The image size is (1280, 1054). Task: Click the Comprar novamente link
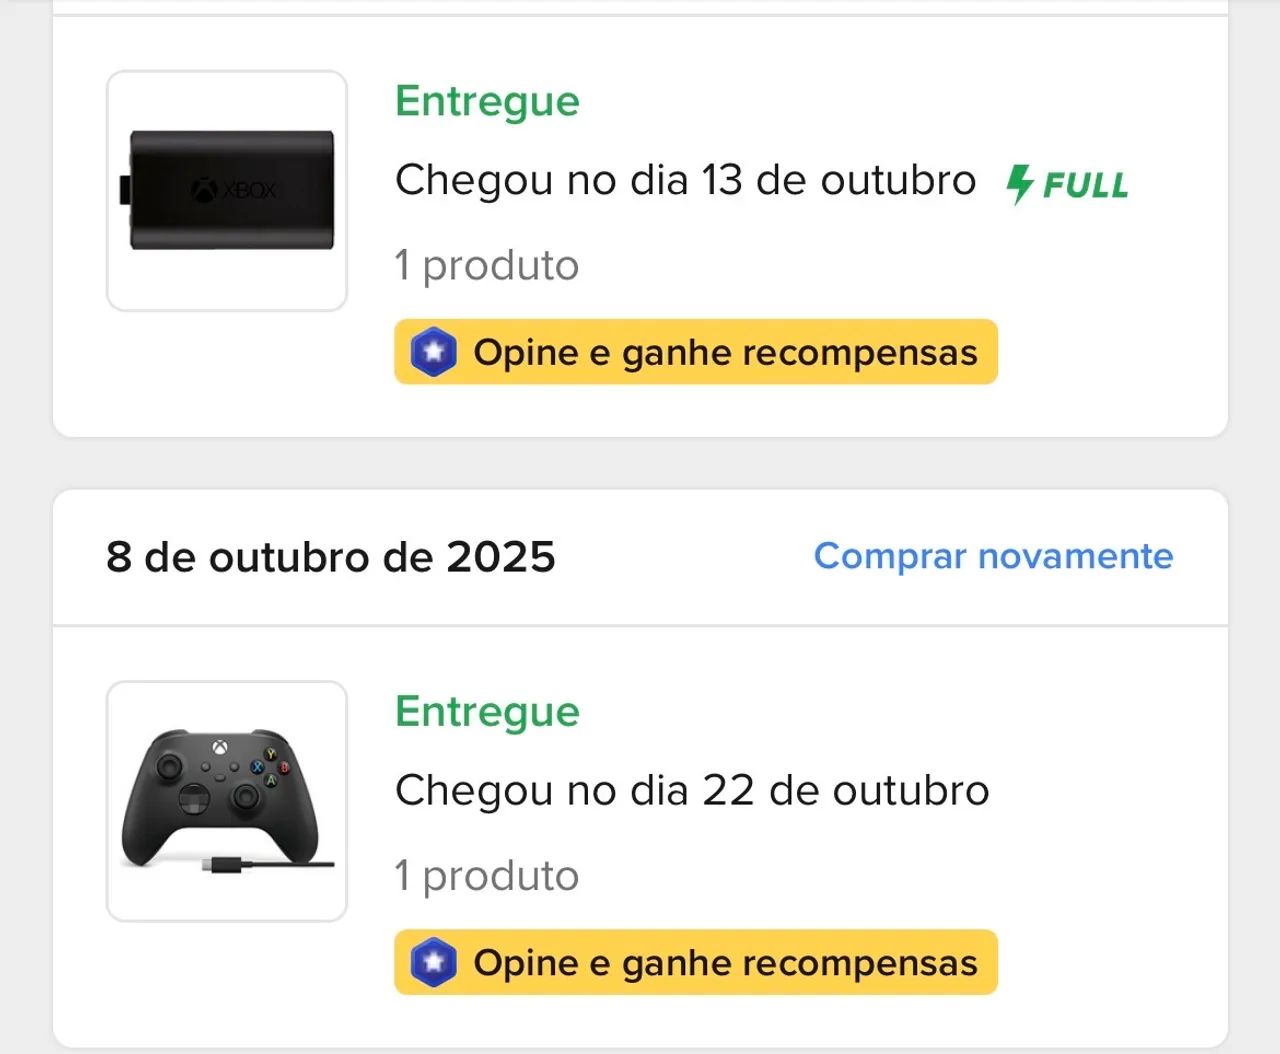pos(995,556)
